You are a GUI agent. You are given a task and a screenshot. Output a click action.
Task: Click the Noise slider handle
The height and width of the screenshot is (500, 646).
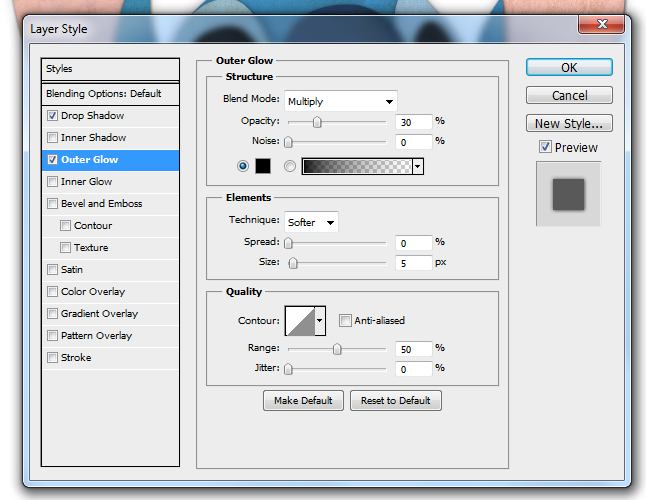pyautogui.click(x=288, y=142)
